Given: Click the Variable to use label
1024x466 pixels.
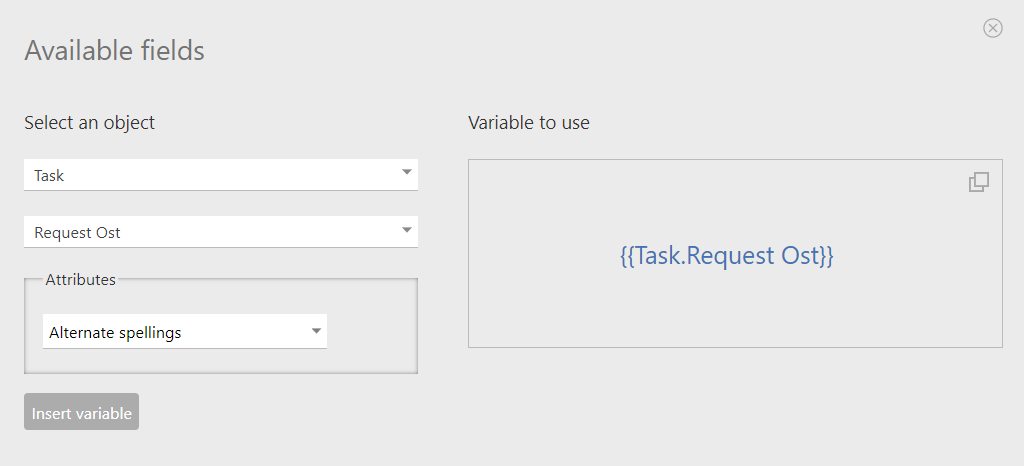Looking at the screenshot, I should coord(529,122).
